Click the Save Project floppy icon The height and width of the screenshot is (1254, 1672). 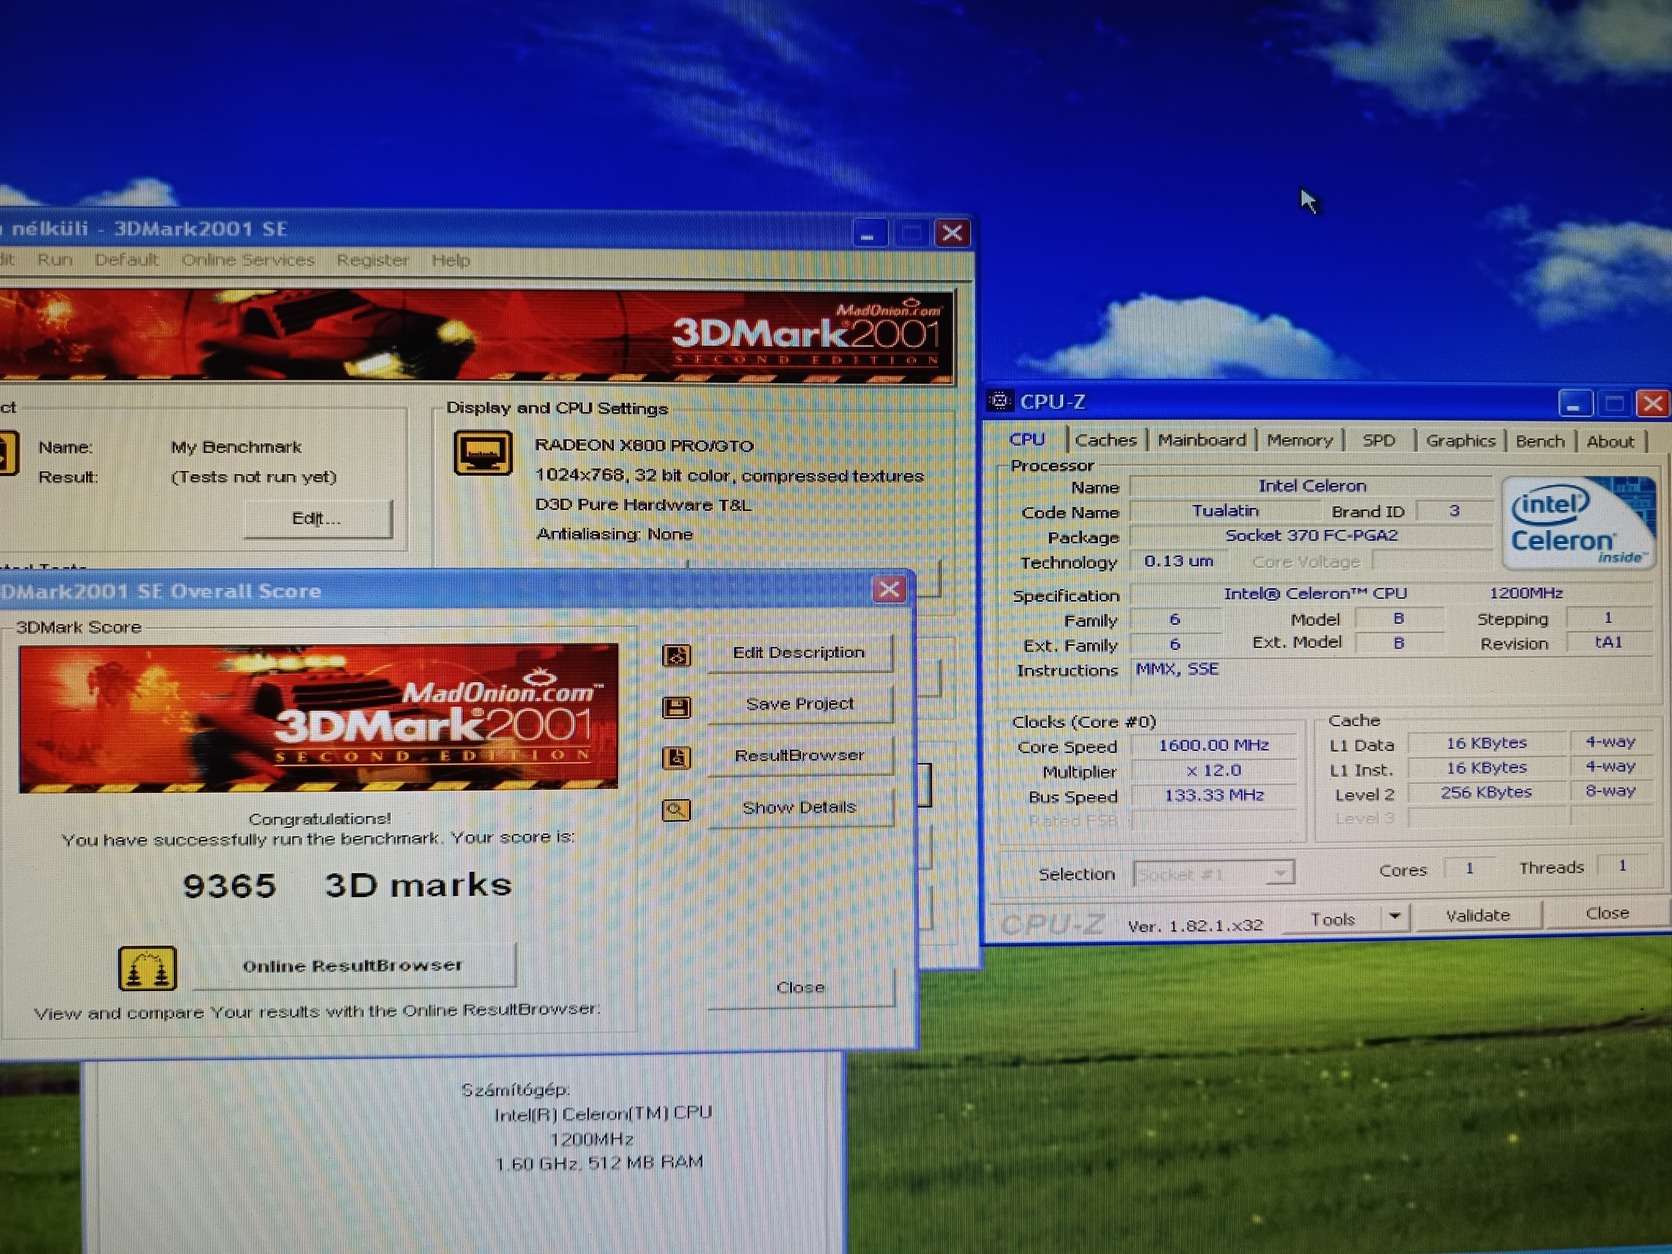(677, 707)
